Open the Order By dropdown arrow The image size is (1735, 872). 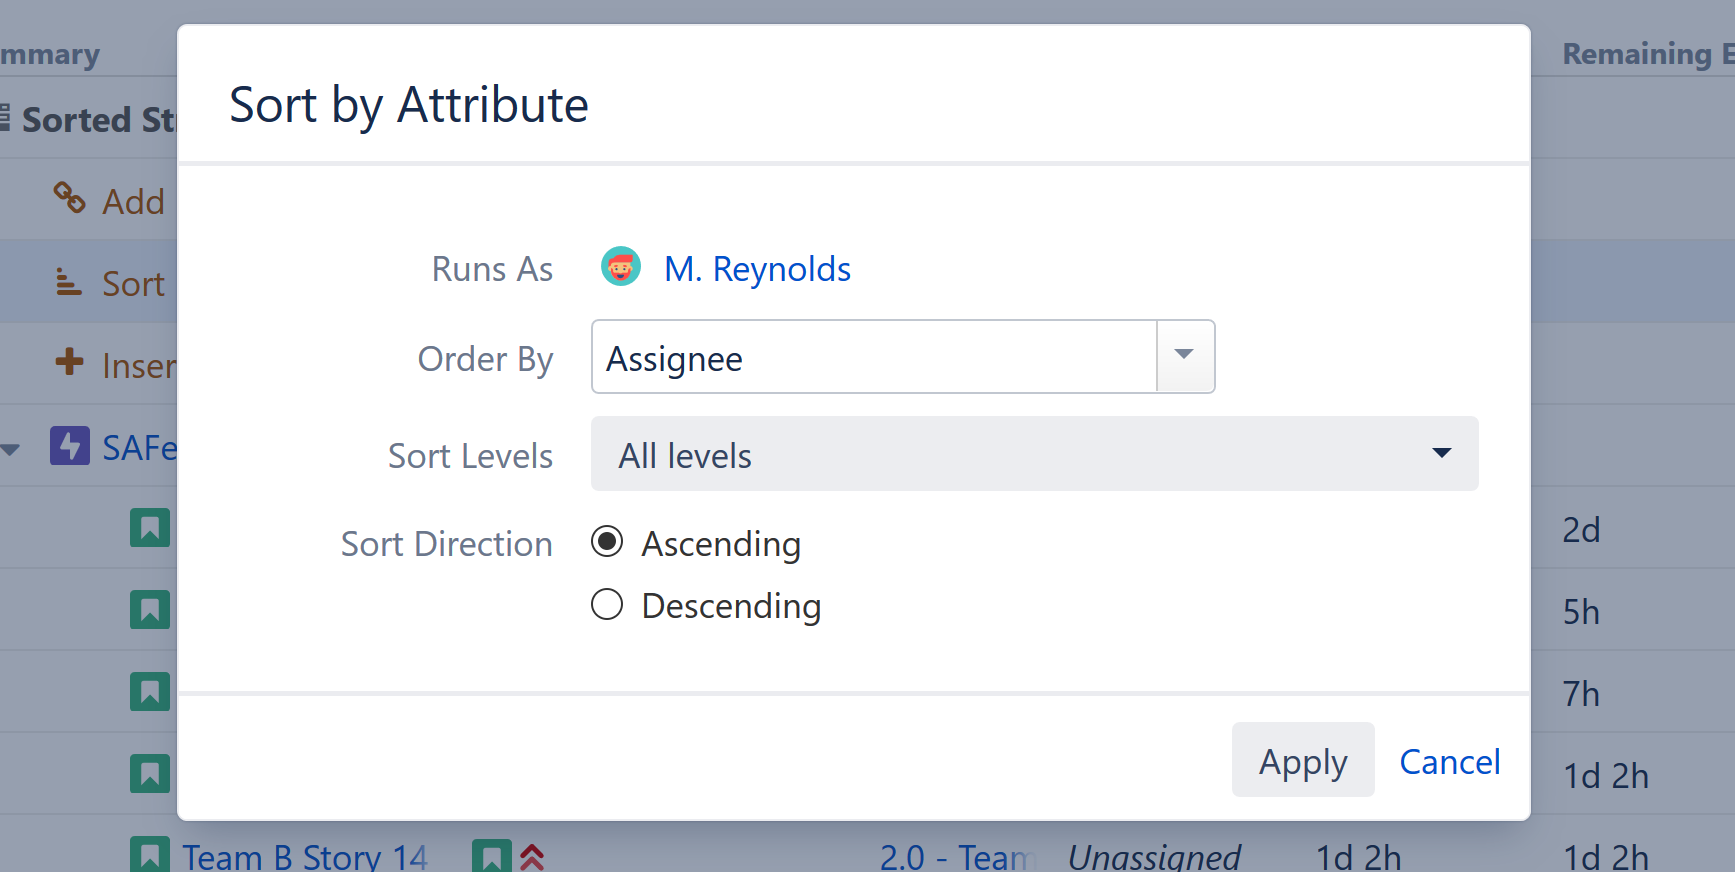pyautogui.click(x=1185, y=357)
